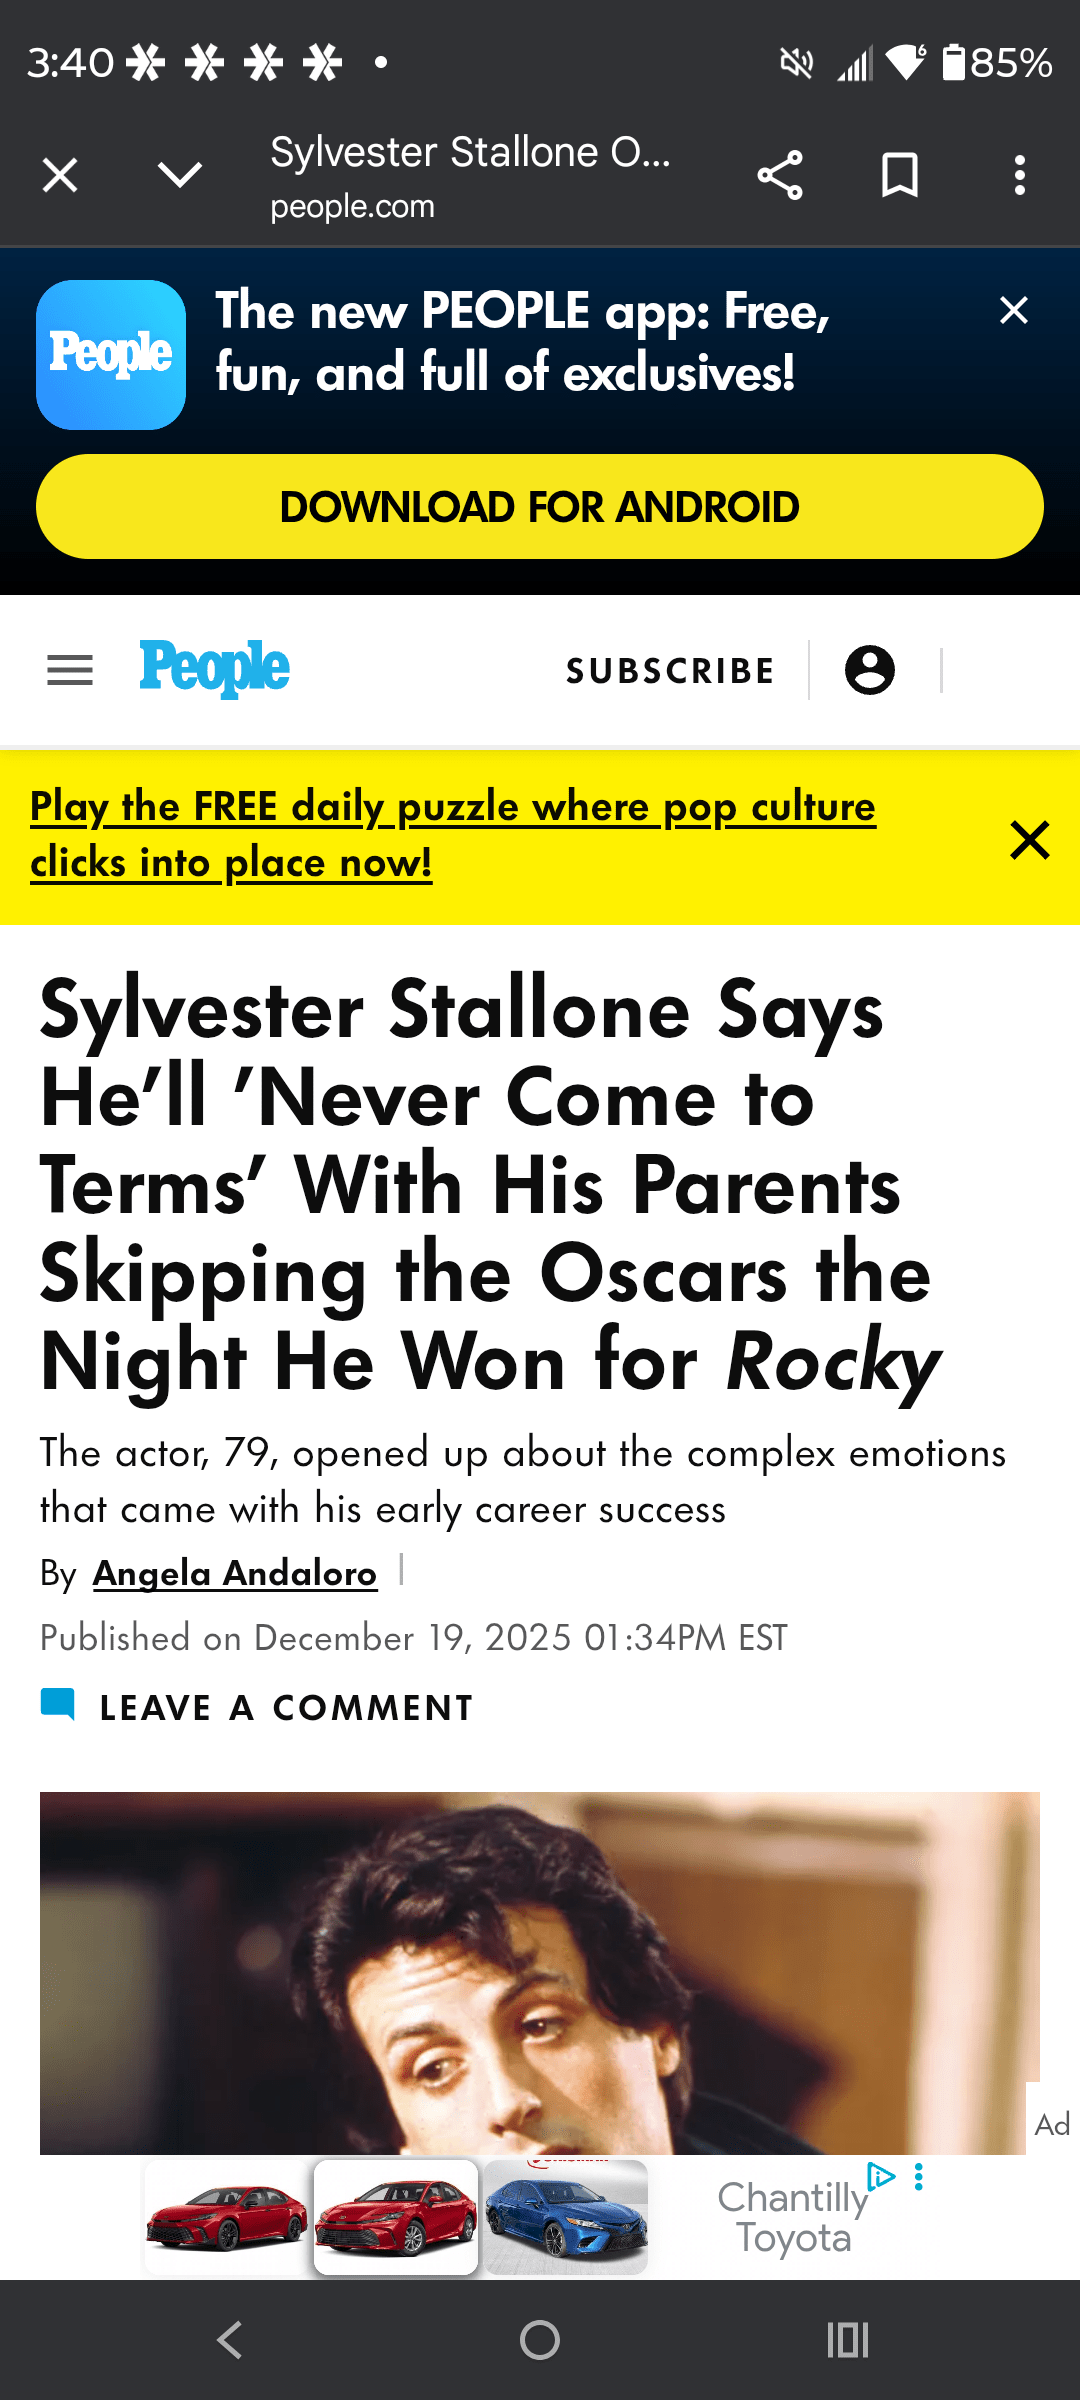Close the in-app browser tab

(60, 176)
